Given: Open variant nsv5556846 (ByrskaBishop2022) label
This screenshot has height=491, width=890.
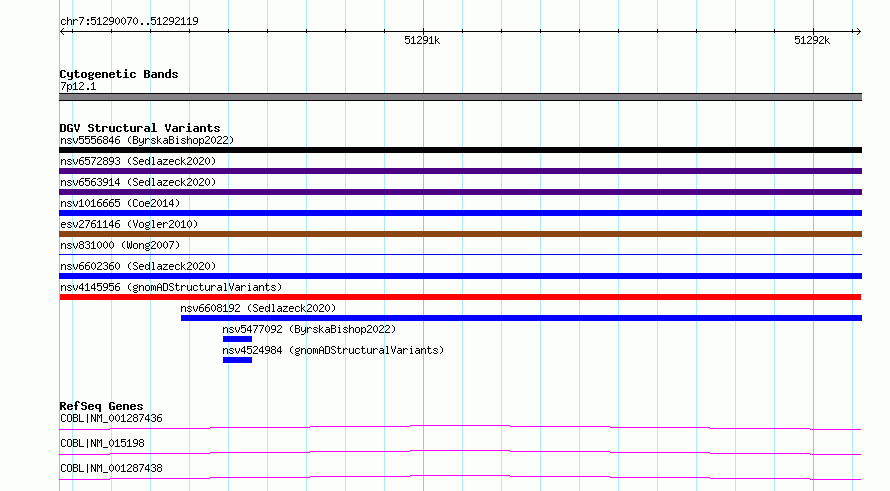Looking at the screenshot, I should [147, 140].
